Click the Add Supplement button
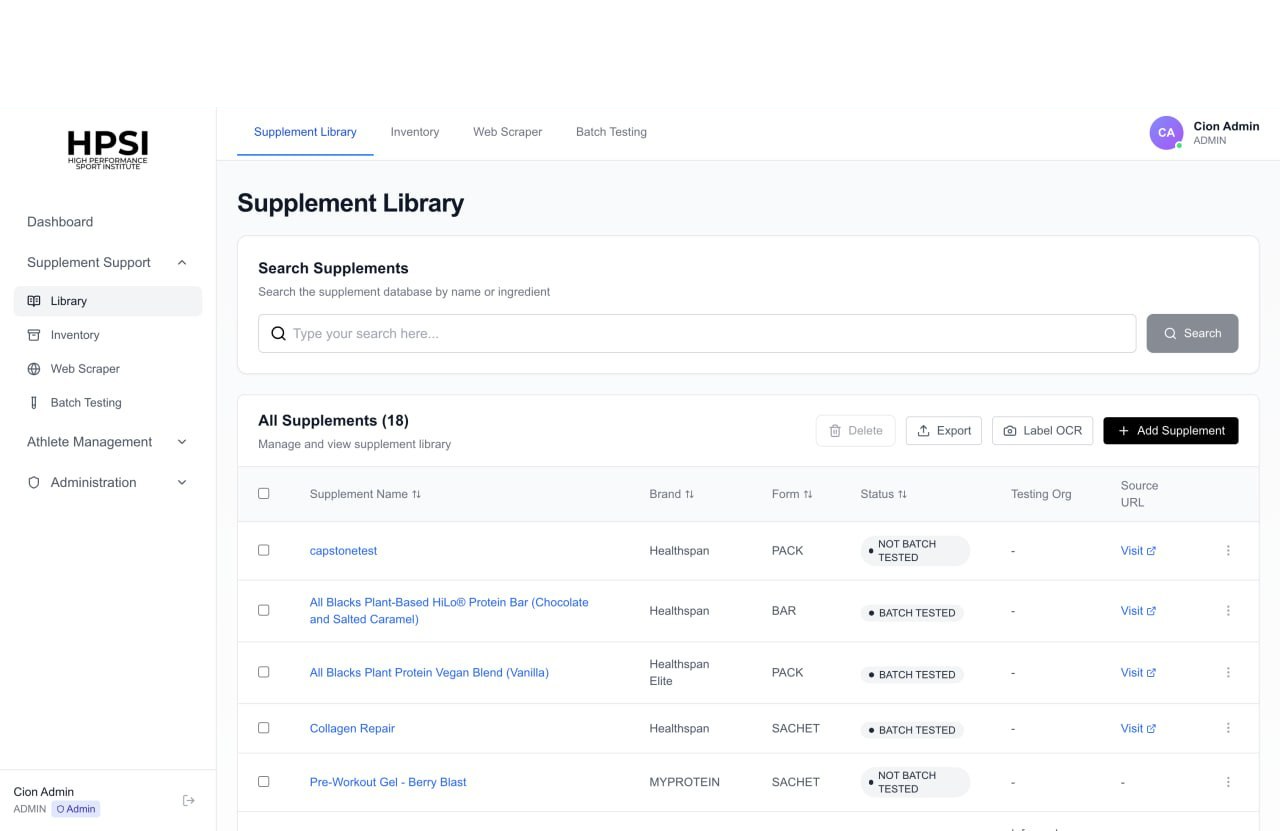Screen dimensions: 1280x831 pyautogui.click(x=1171, y=431)
